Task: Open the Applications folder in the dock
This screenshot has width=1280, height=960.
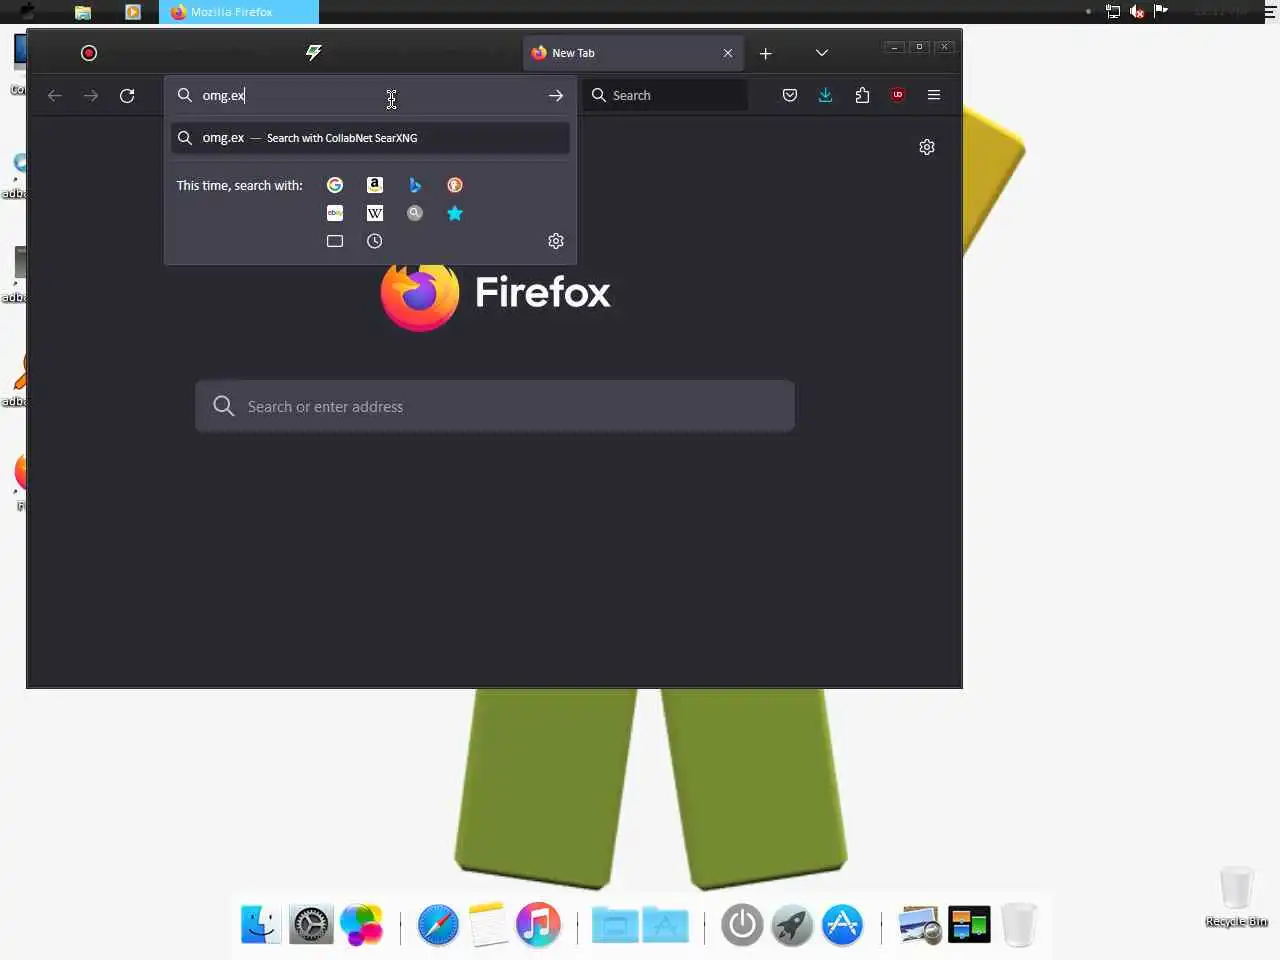Action: pos(666,925)
